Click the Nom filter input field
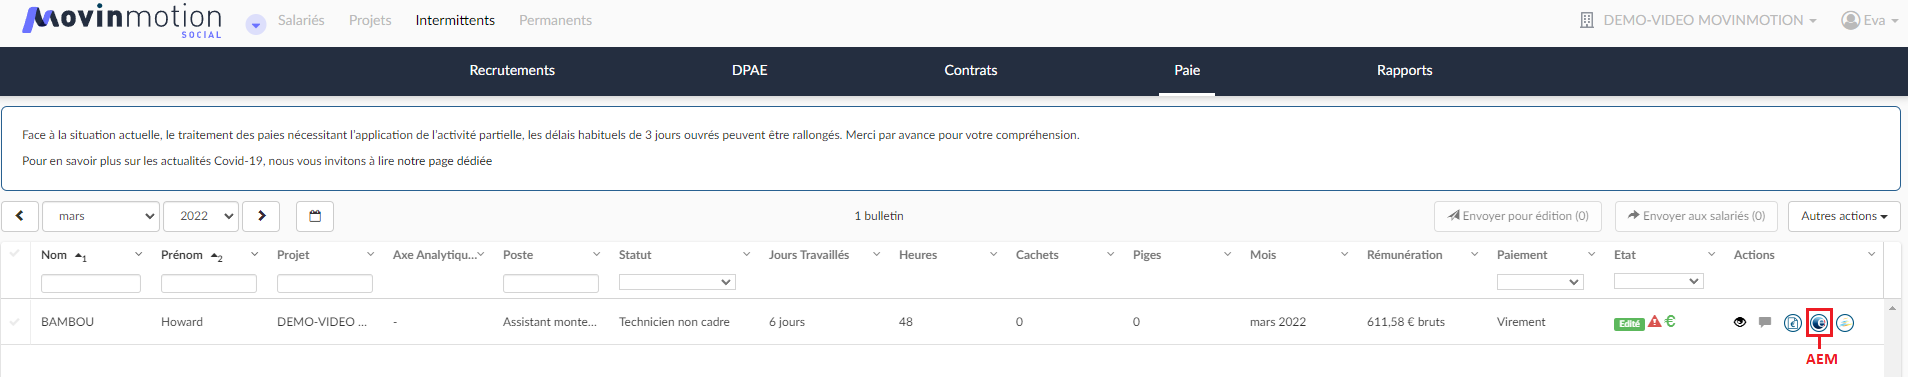Screen dimensions: 1908x377 click(91, 284)
